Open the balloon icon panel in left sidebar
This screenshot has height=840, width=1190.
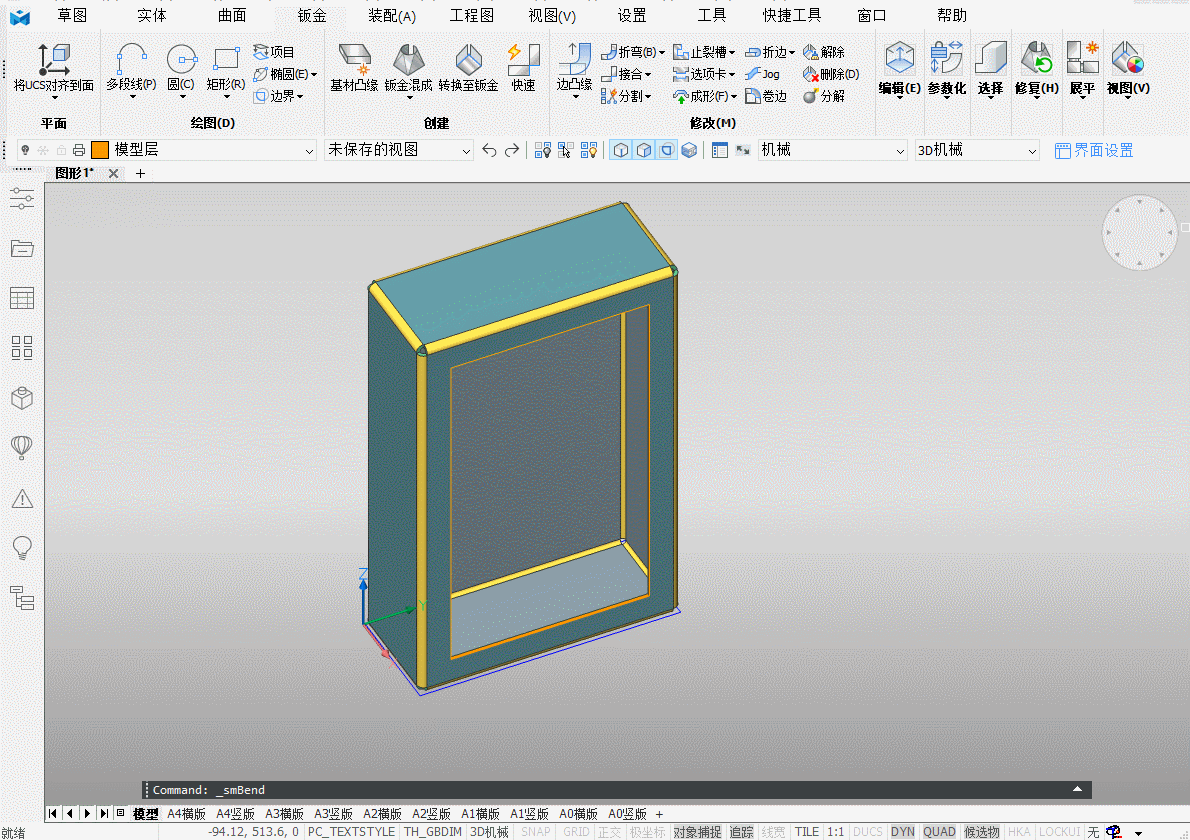(22, 448)
